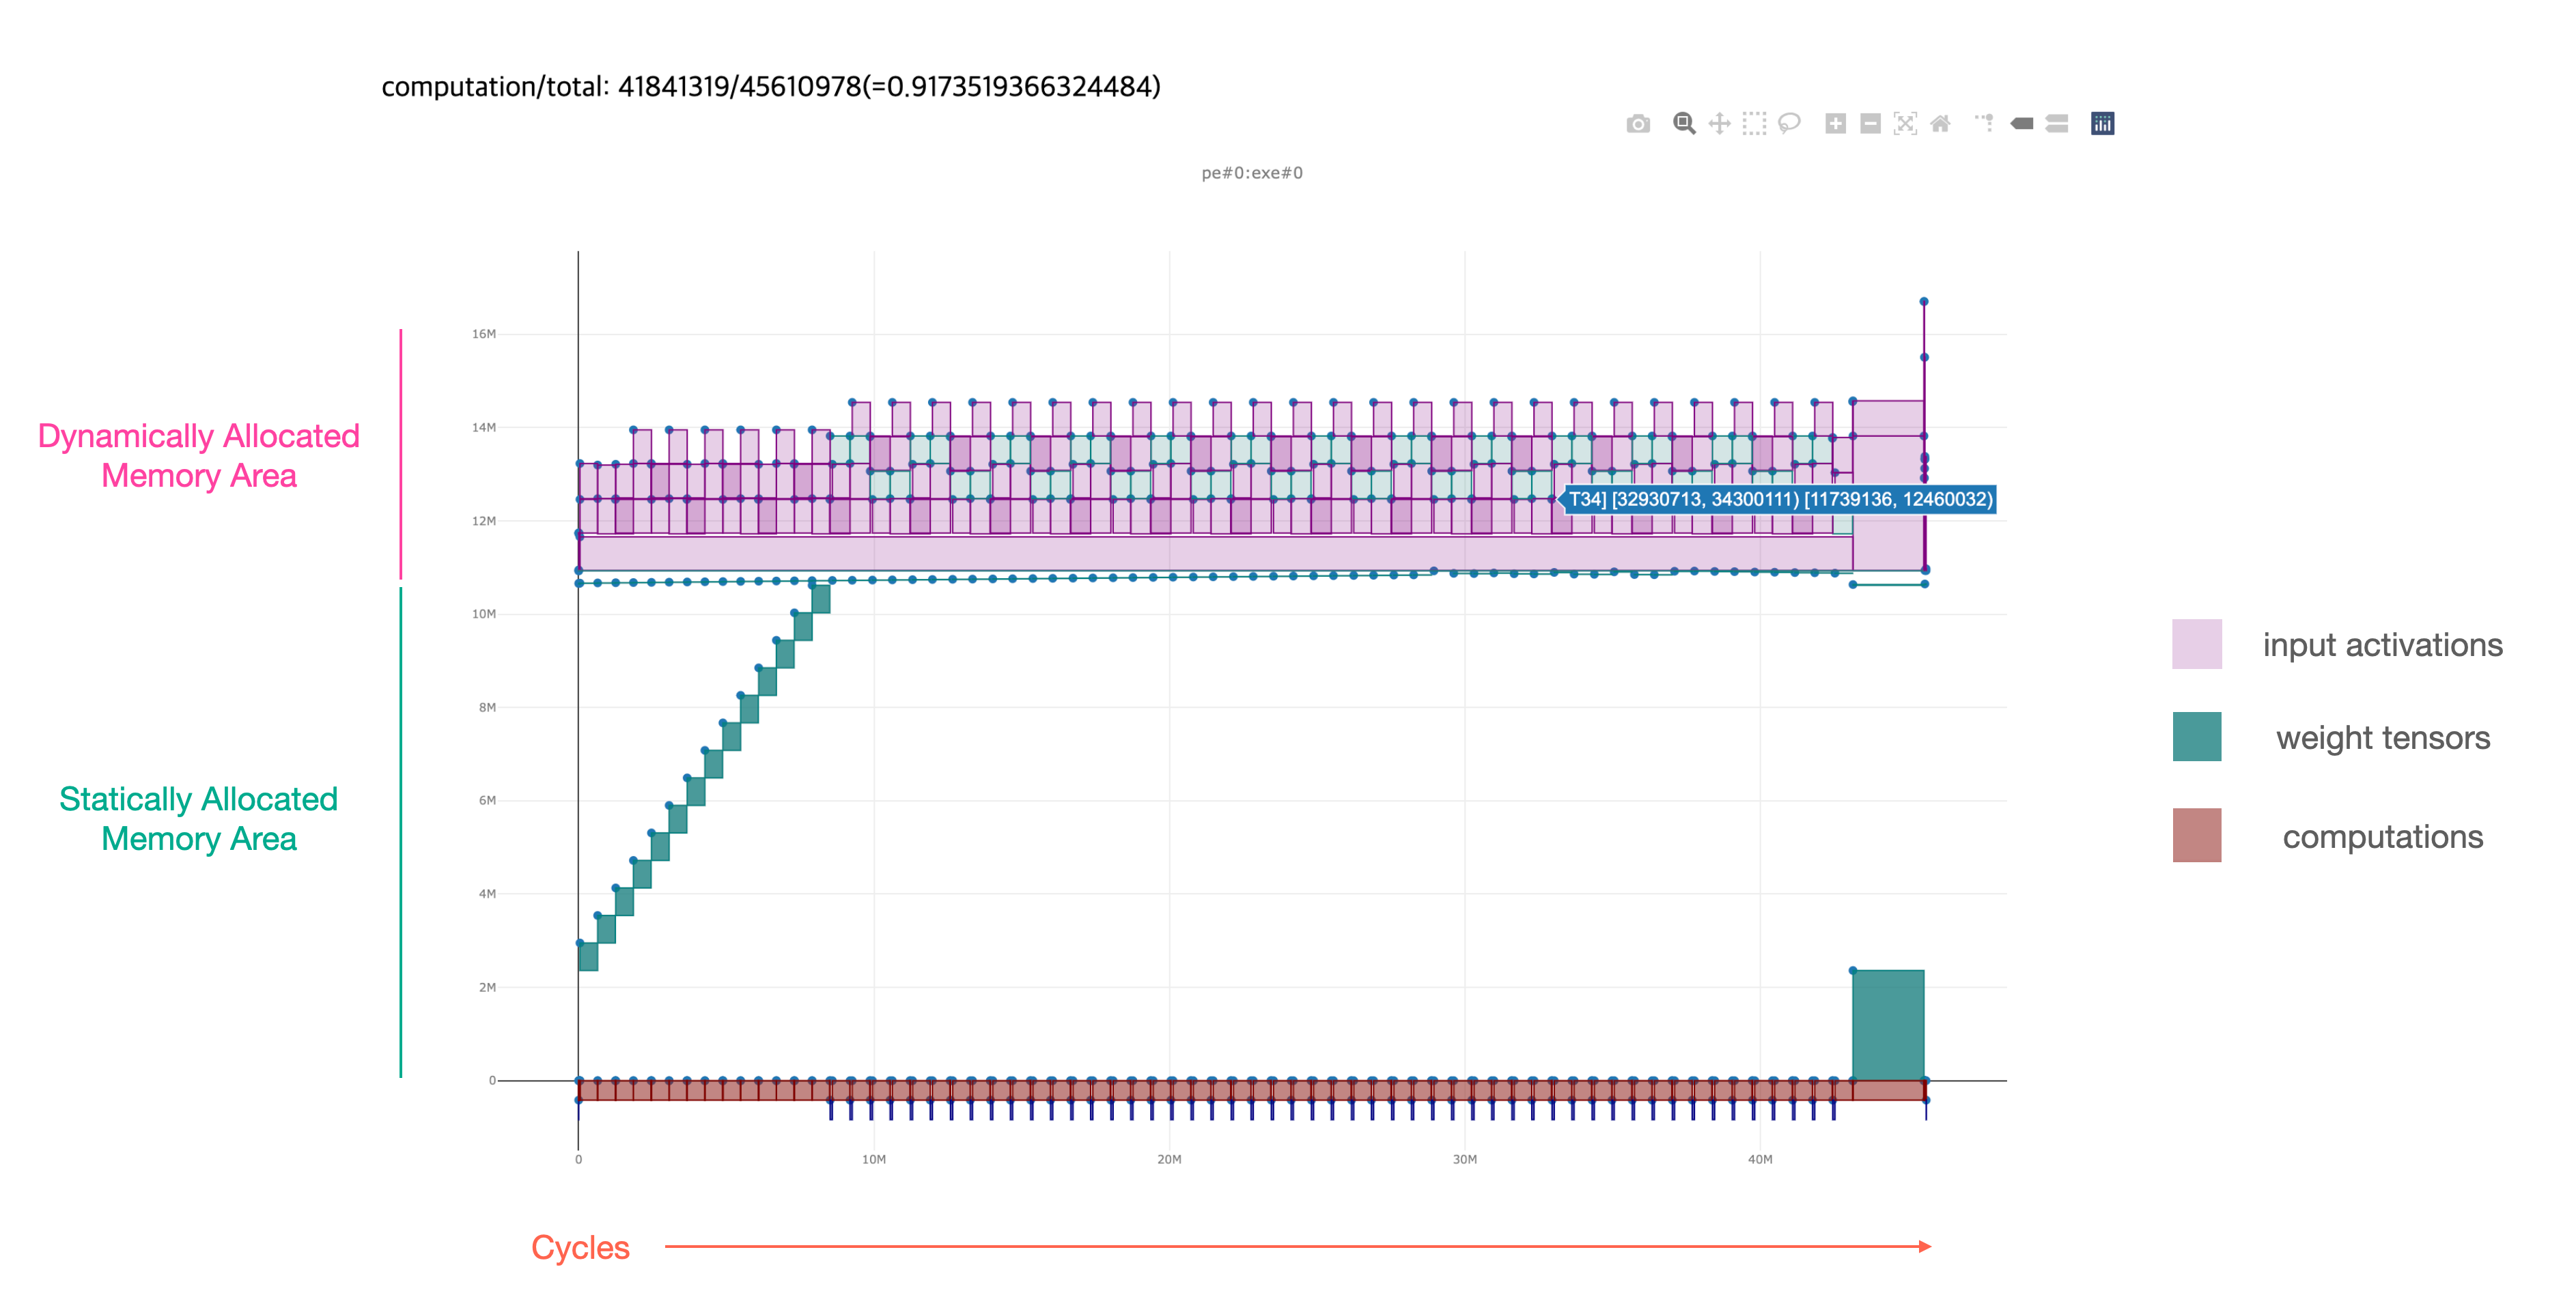This screenshot has height=1308, width=2576.
Task: Enable compare data on hover
Action: coord(2056,124)
